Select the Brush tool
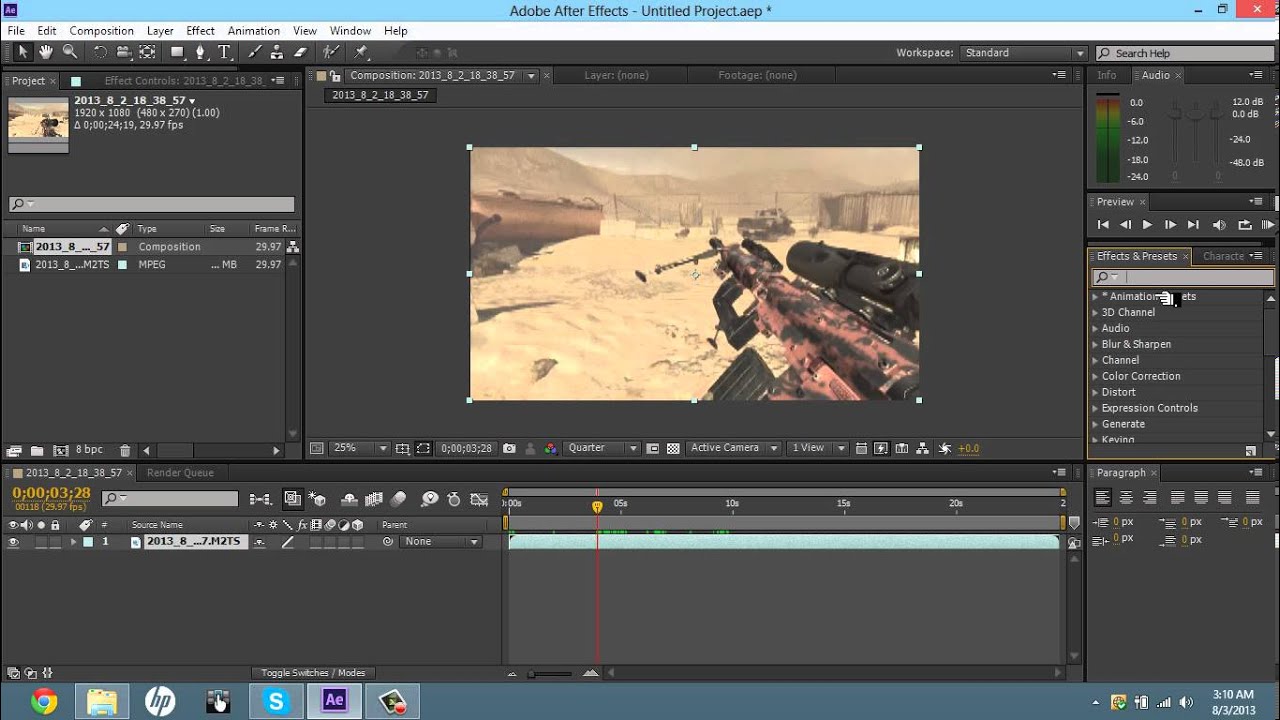 tap(254, 52)
